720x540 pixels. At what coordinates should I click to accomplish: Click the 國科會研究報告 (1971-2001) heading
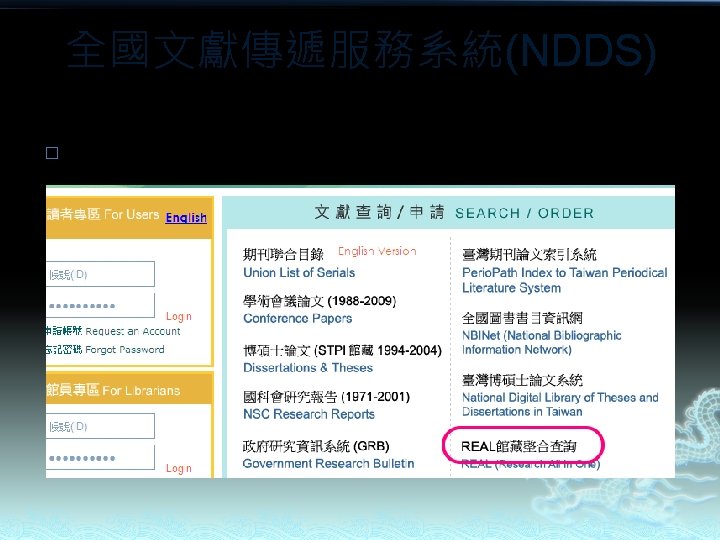[326, 397]
